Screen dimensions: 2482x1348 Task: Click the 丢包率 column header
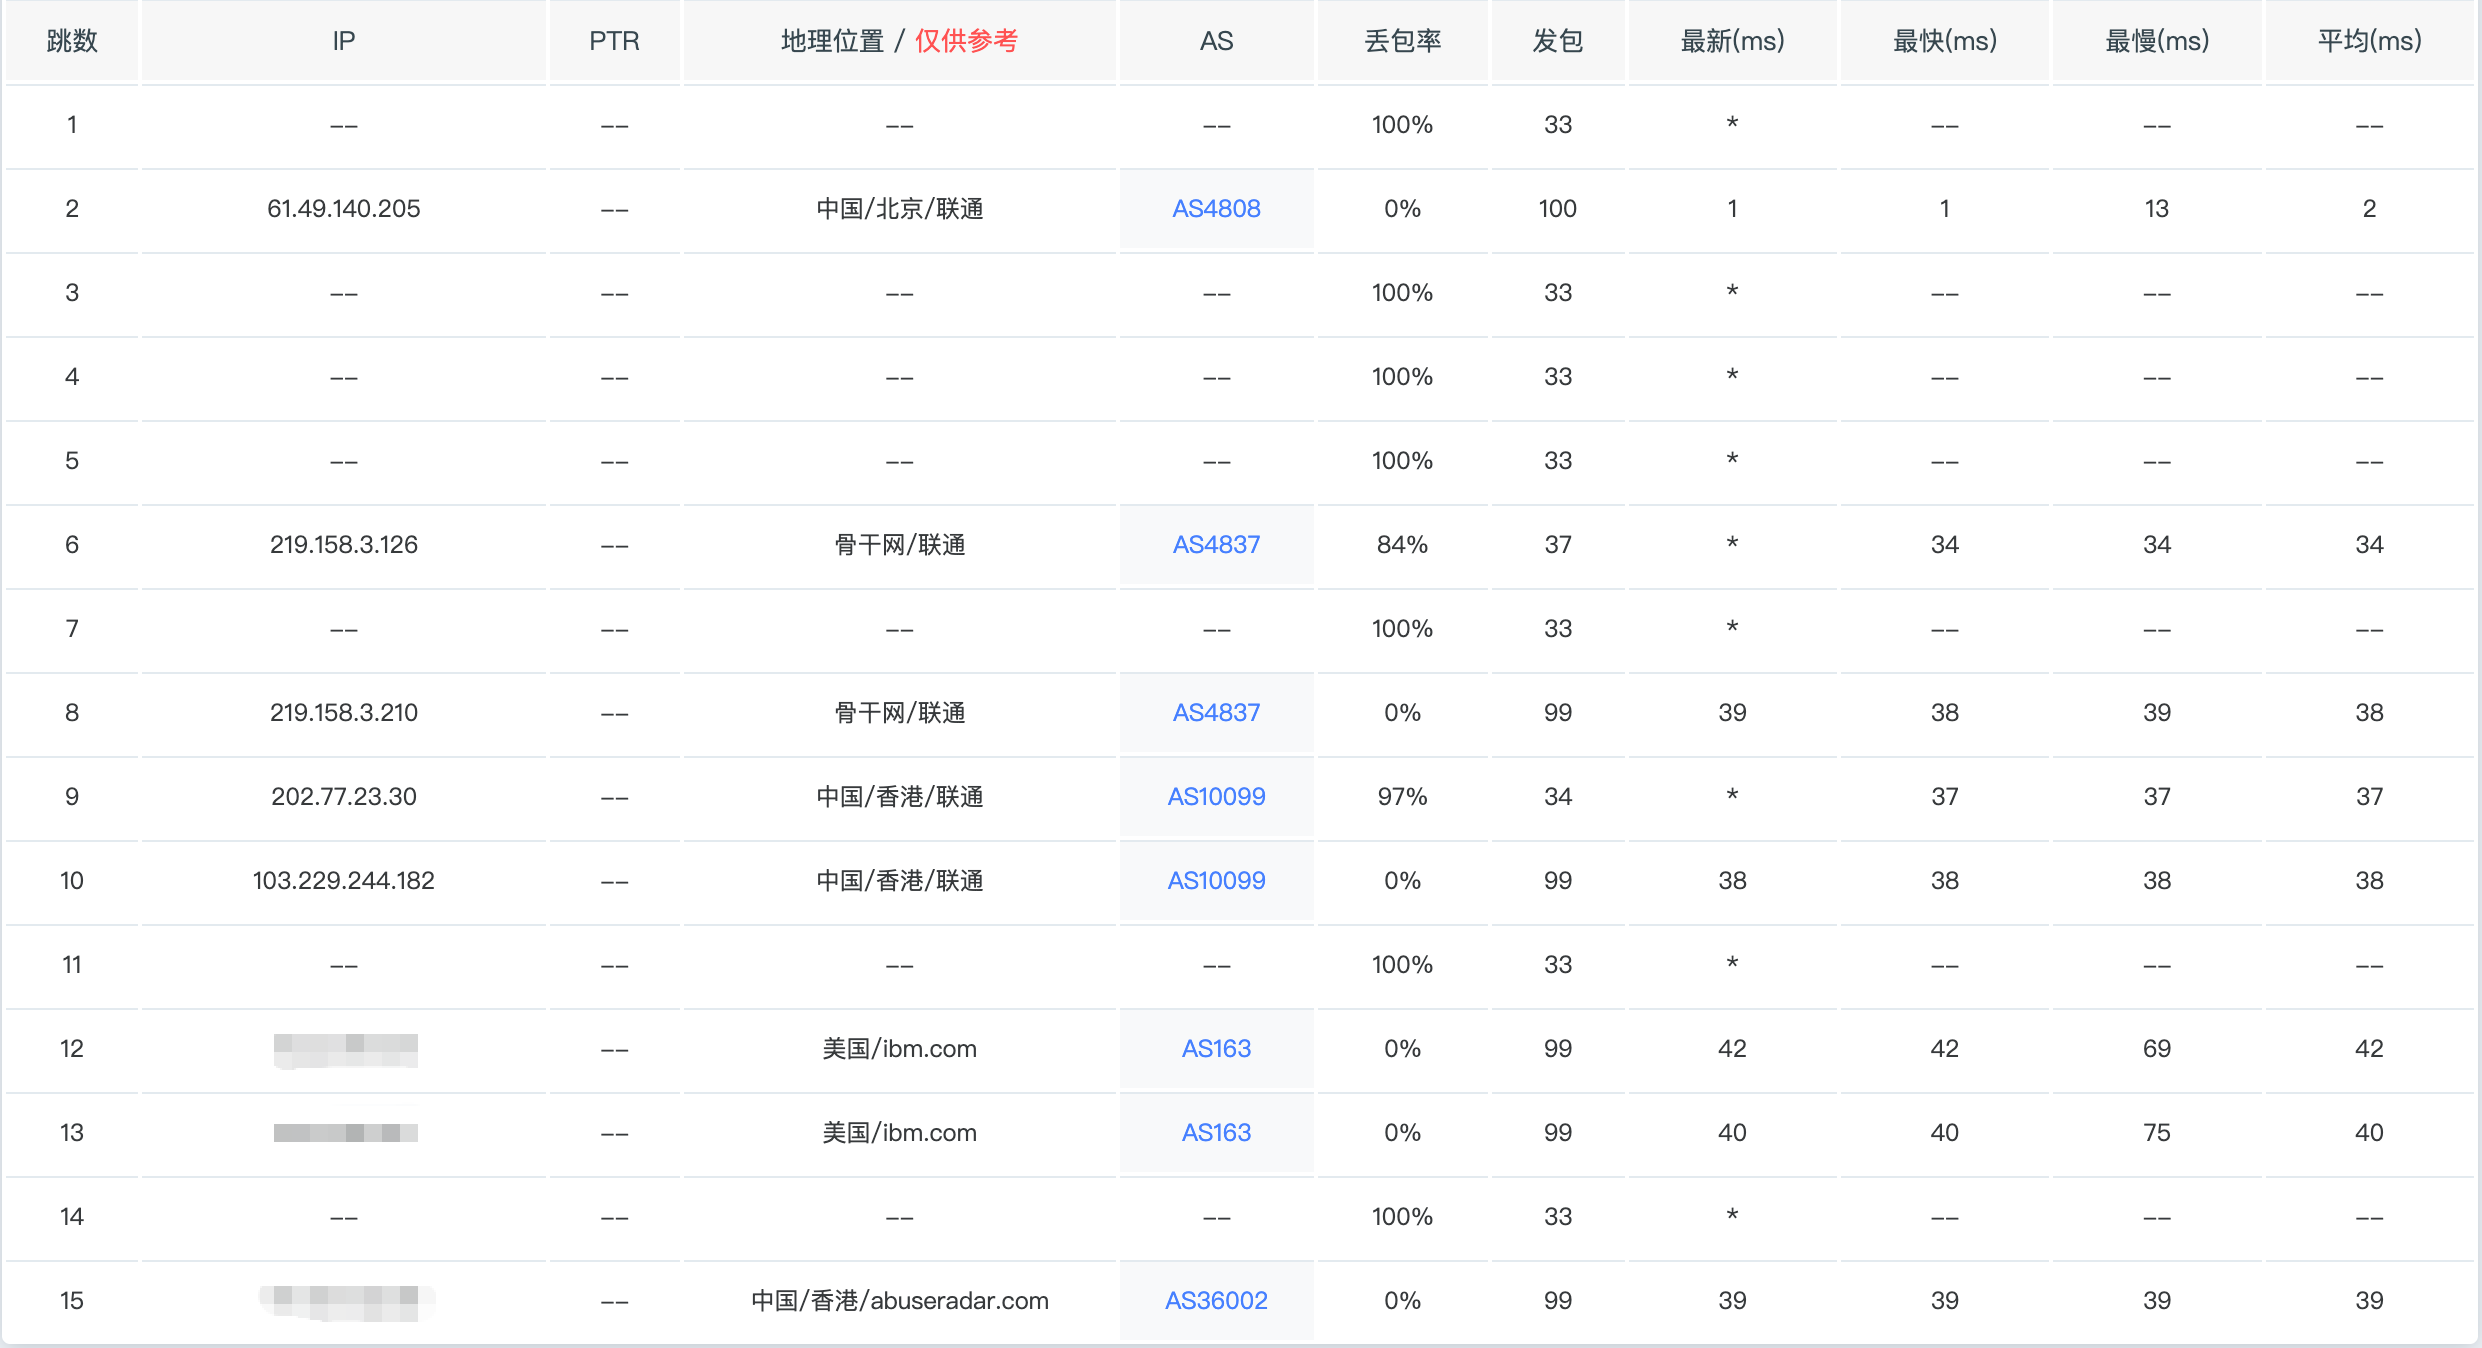(x=1402, y=41)
